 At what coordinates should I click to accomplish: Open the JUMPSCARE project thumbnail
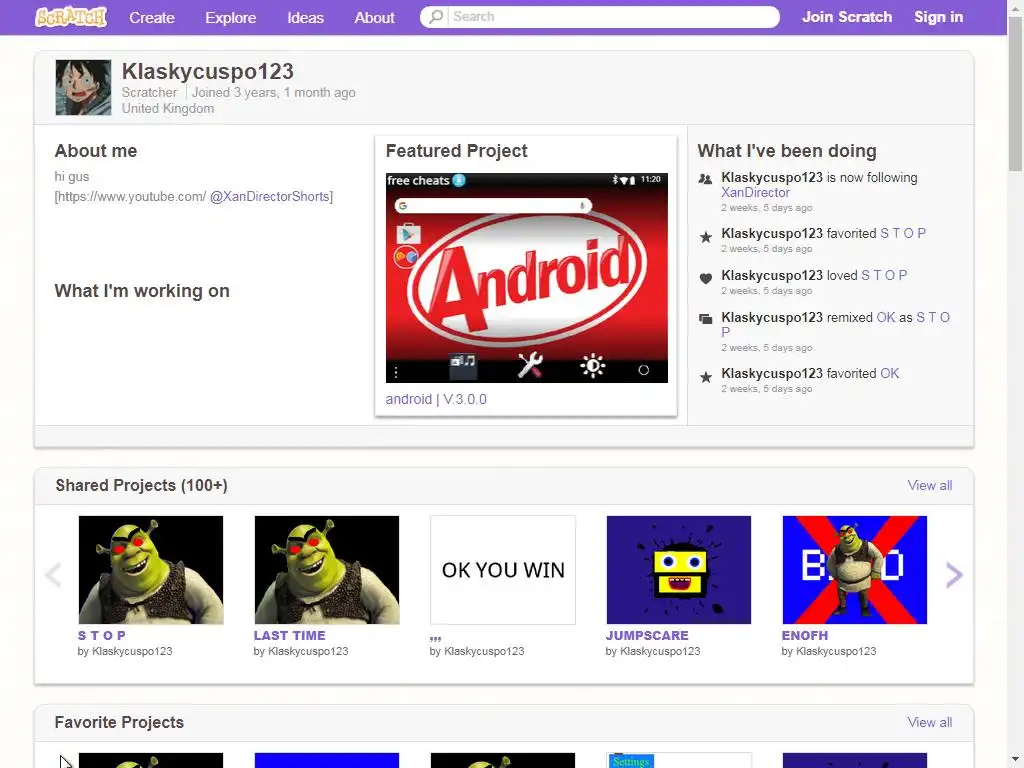pos(679,570)
